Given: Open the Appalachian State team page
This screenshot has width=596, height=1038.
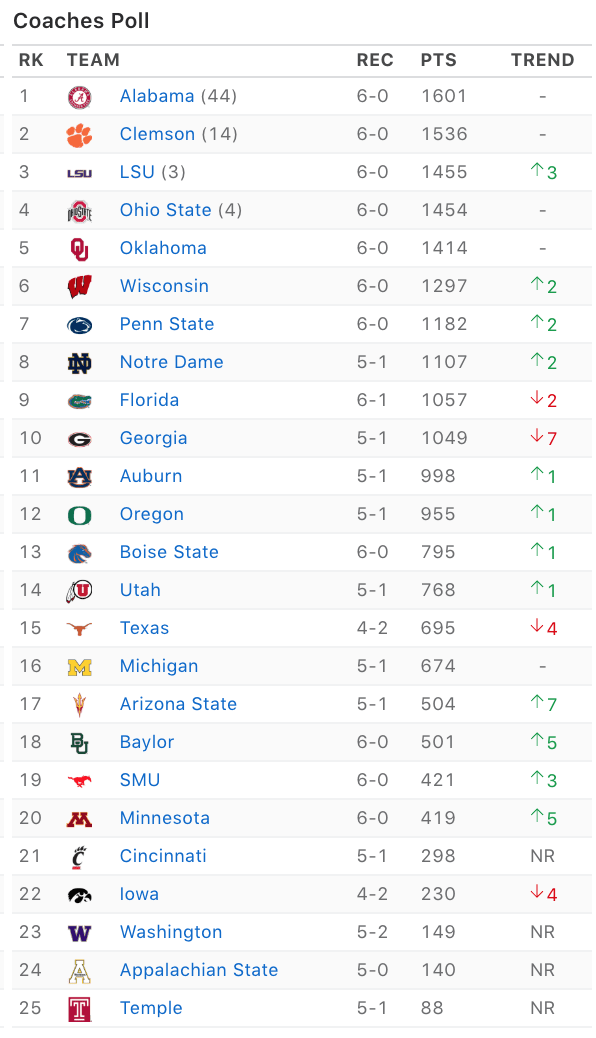Looking at the screenshot, I should point(199,970).
